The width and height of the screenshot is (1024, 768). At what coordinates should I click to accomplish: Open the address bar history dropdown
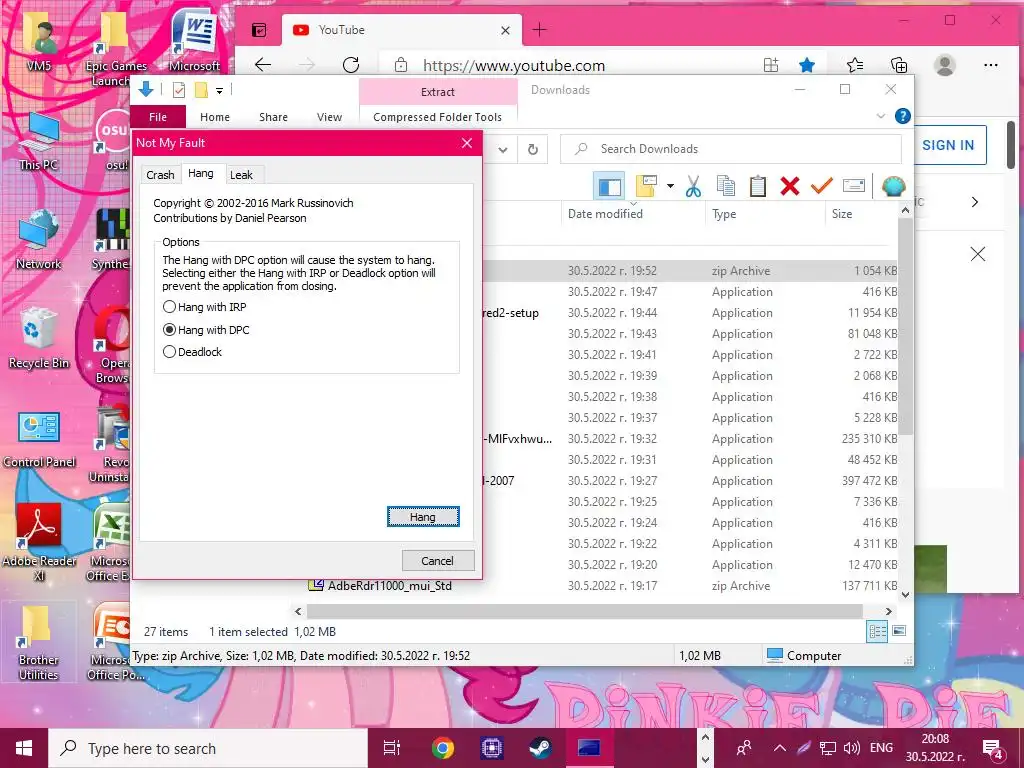(x=503, y=150)
